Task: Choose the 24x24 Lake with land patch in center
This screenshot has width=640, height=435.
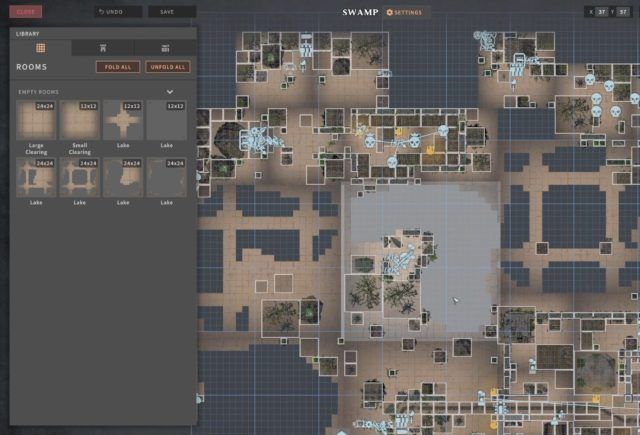Action: point(123,178)
